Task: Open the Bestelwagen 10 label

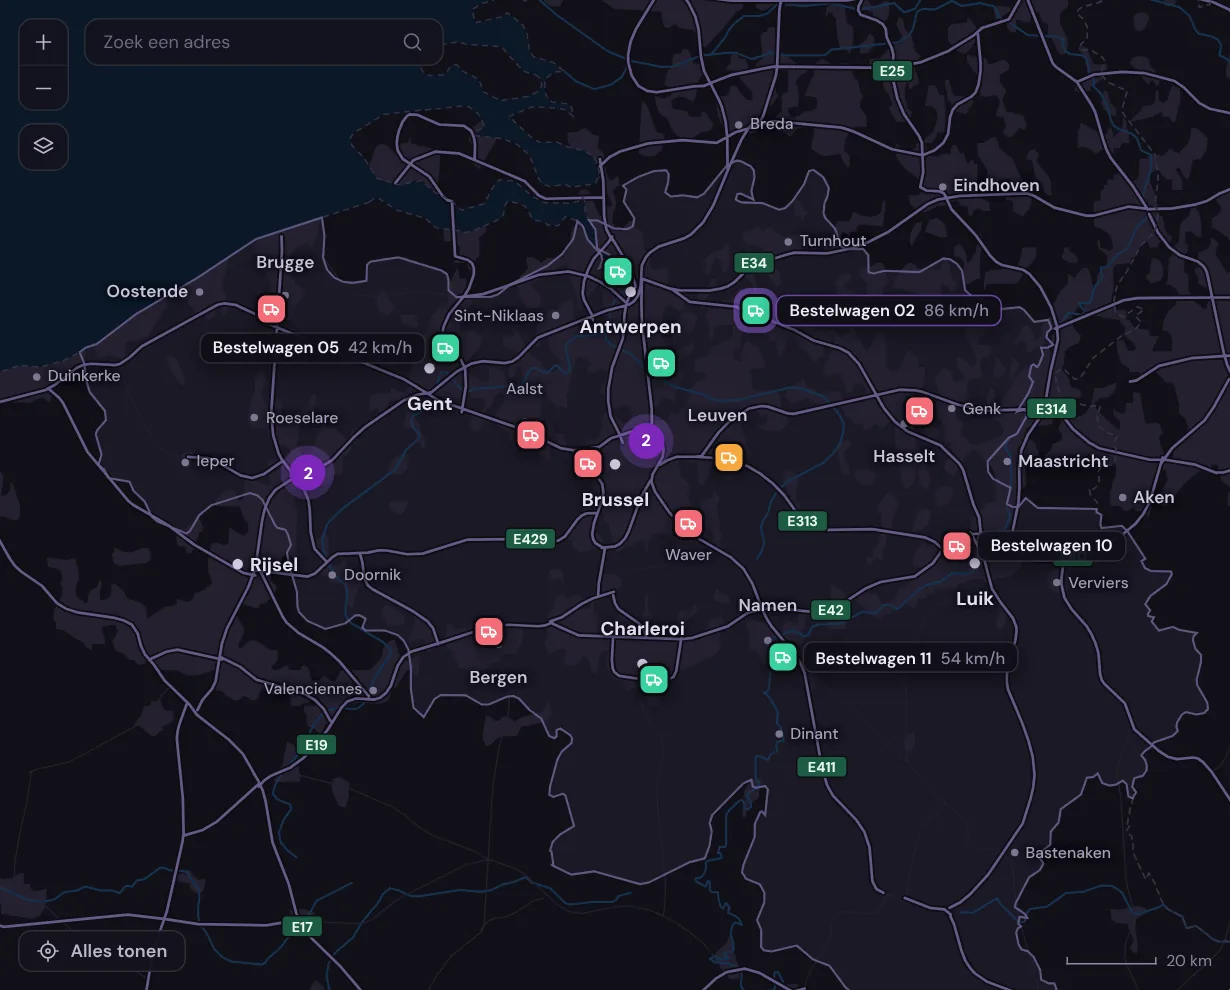Action: (1051, 546)
